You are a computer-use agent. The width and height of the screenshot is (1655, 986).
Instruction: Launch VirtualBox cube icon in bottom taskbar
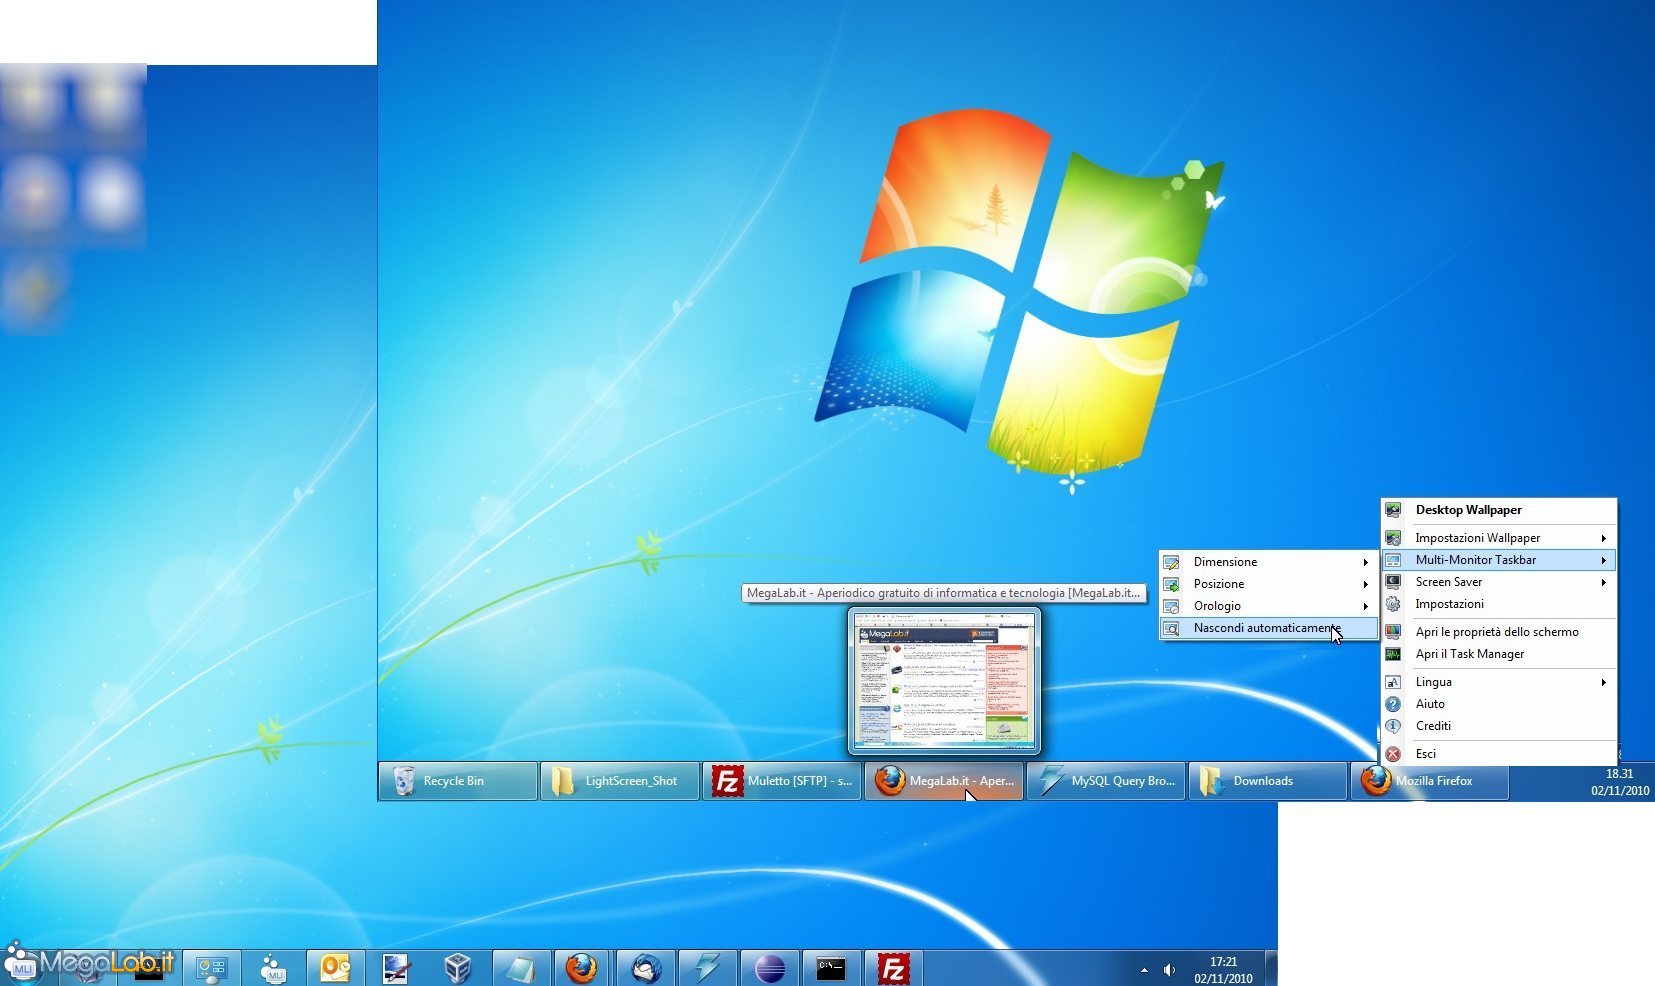coord(457,968)
